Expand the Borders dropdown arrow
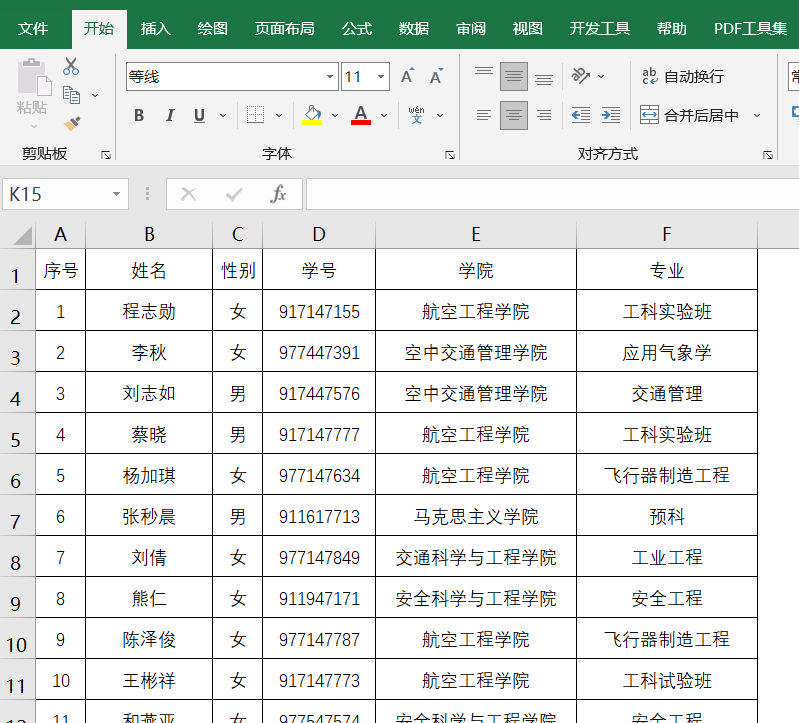The height and width of the screenshot is (723, 799). 279,116
